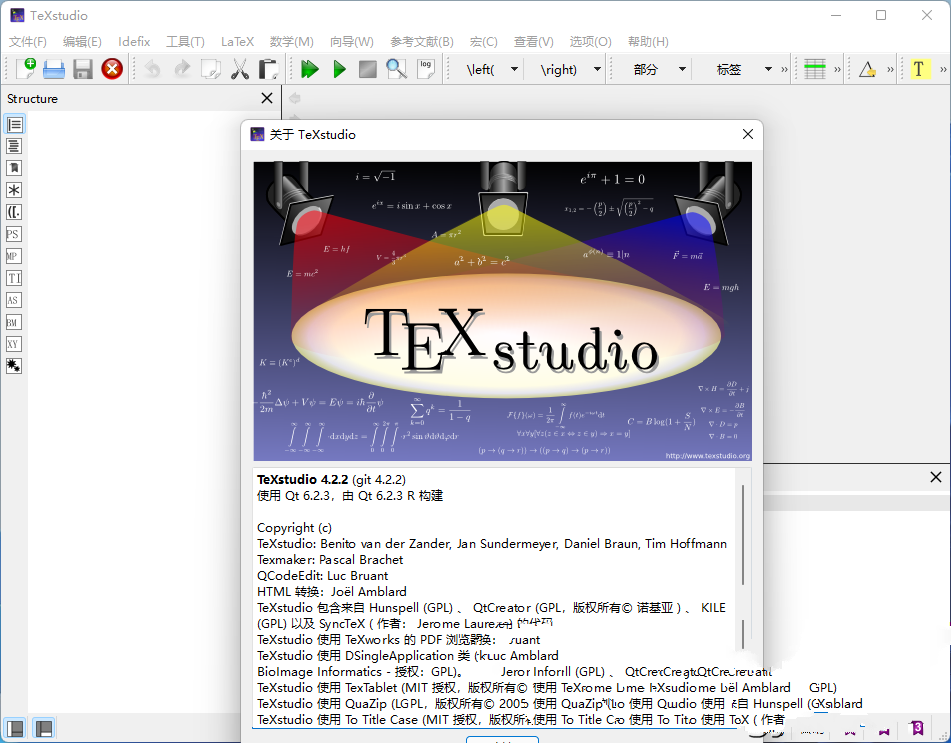
Task: Open the BM Beamer commands panel
Action: [14, 322]
